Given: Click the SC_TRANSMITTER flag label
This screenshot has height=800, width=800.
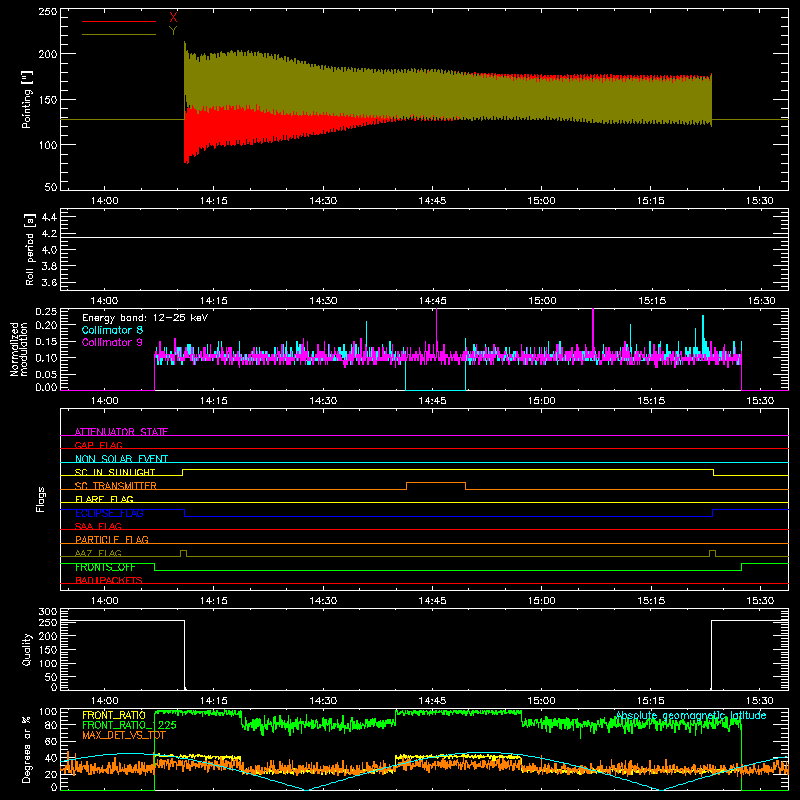Looking at the screenshot, I should (116, 486).
